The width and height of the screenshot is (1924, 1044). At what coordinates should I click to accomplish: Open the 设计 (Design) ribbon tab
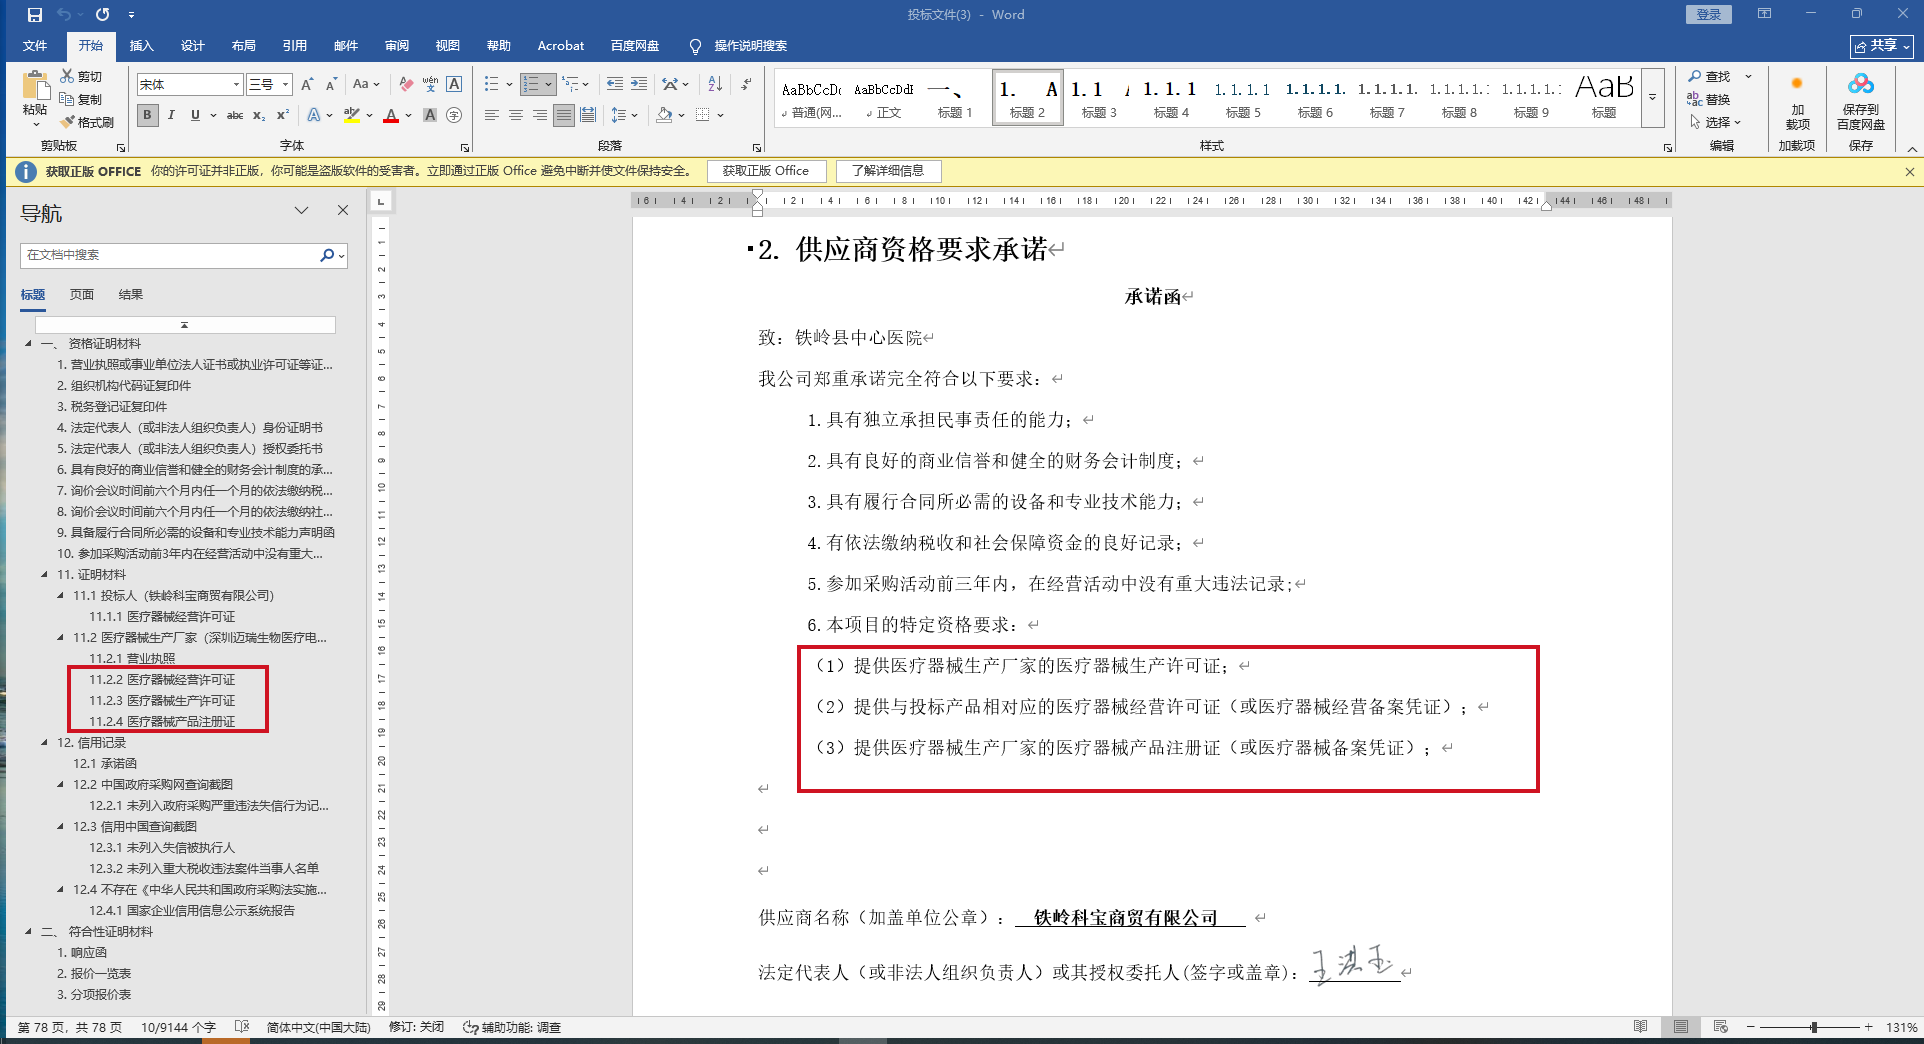(192, 46)
